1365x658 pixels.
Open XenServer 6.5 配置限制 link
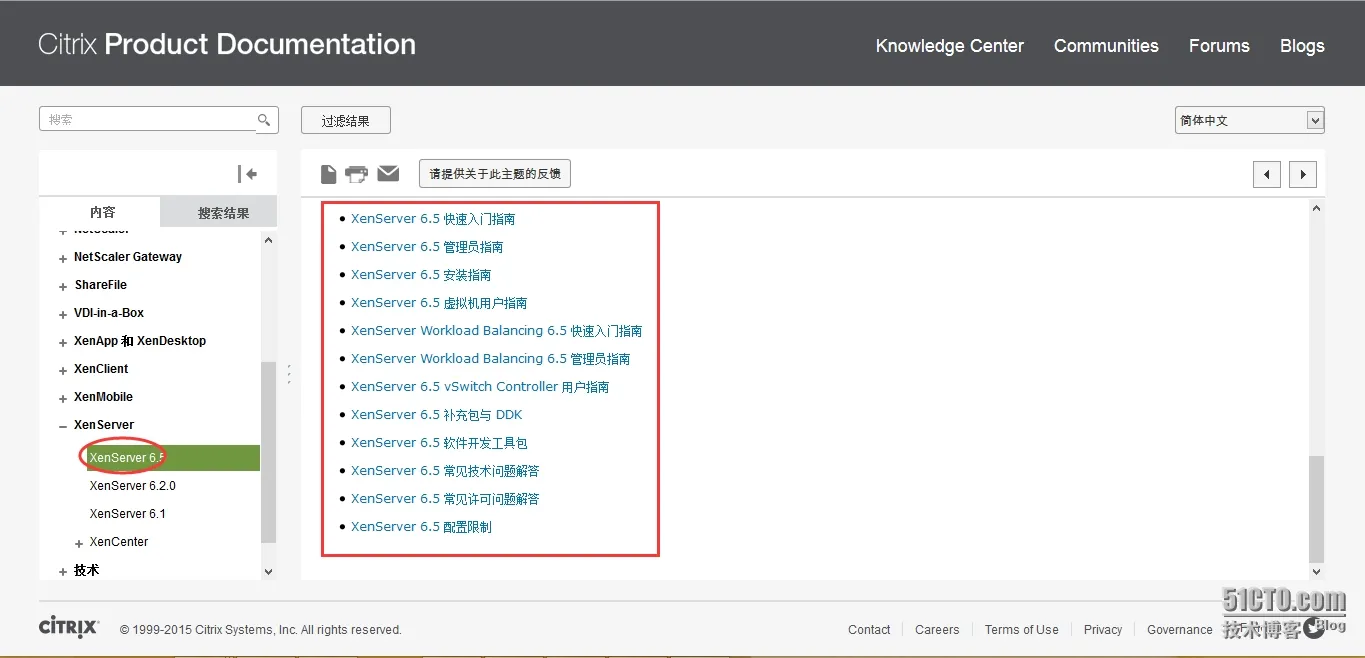pyautogui.click(x=421, y=527)
